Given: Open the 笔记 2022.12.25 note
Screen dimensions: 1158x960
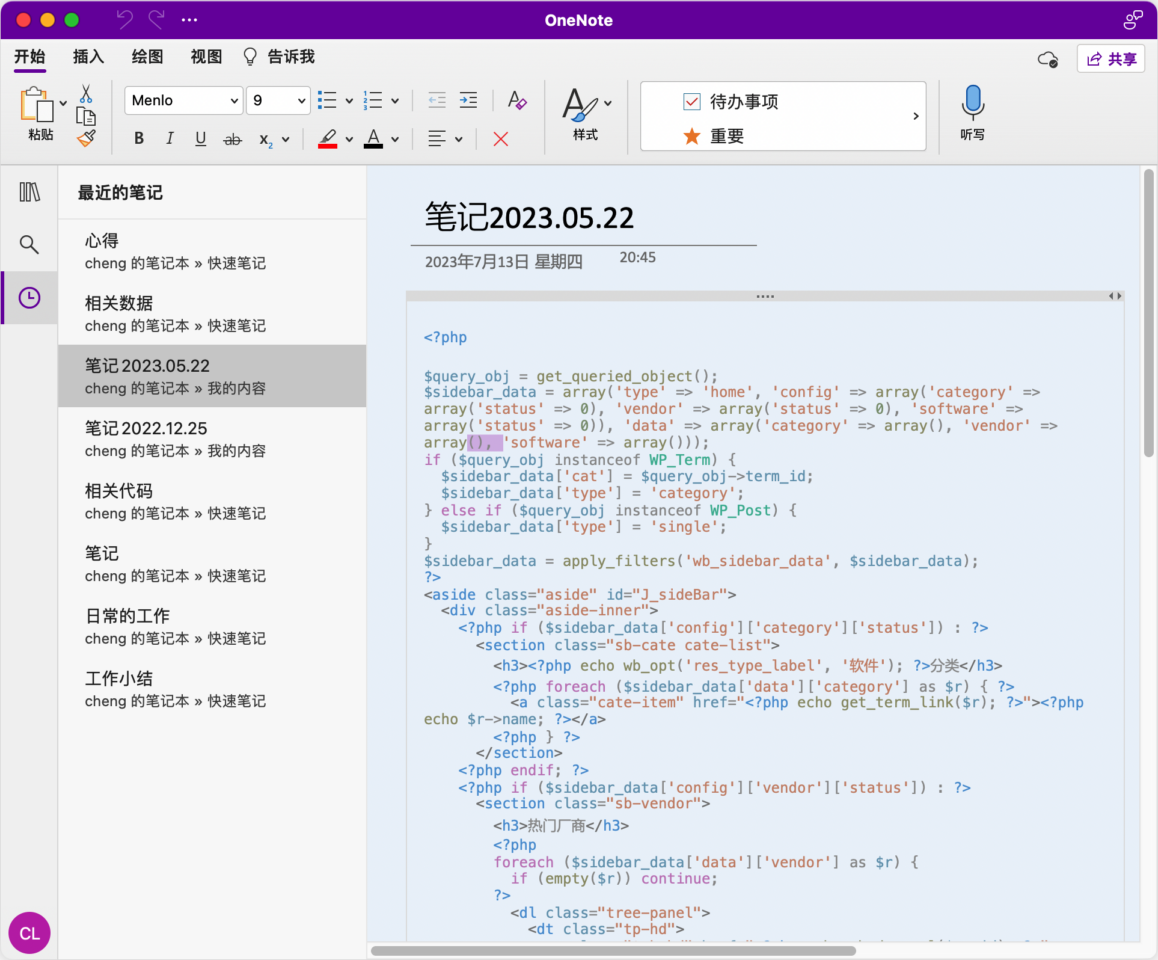Looking at the screenshot, I should point(212,439).
